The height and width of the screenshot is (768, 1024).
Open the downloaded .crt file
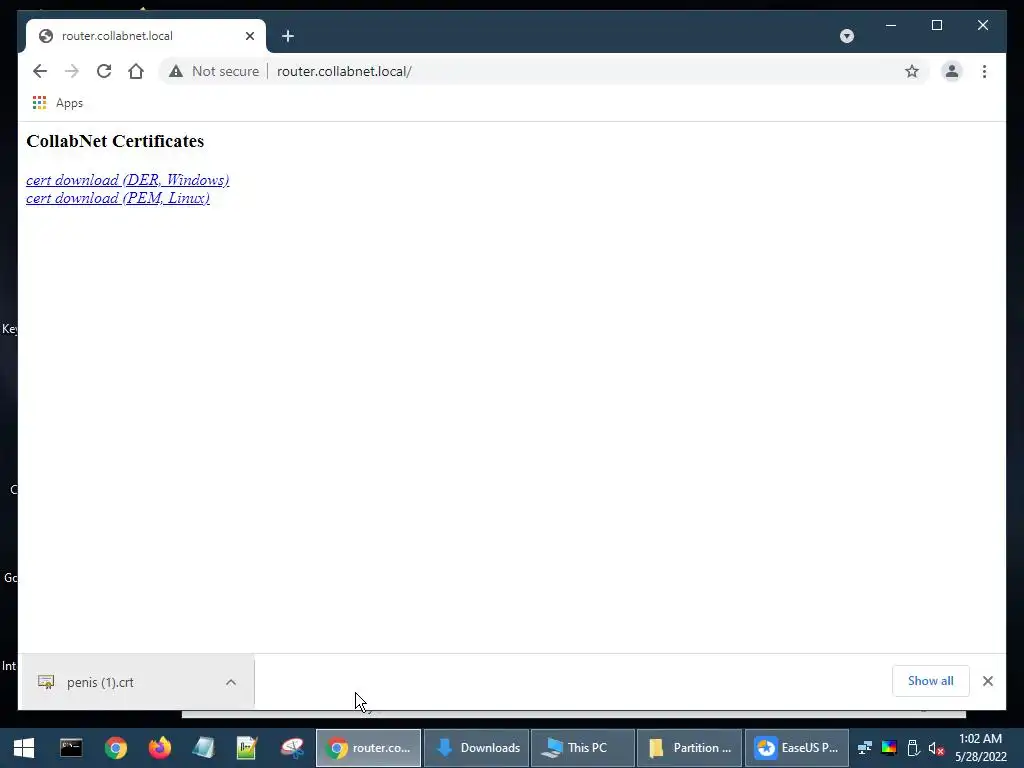point(100,682)
